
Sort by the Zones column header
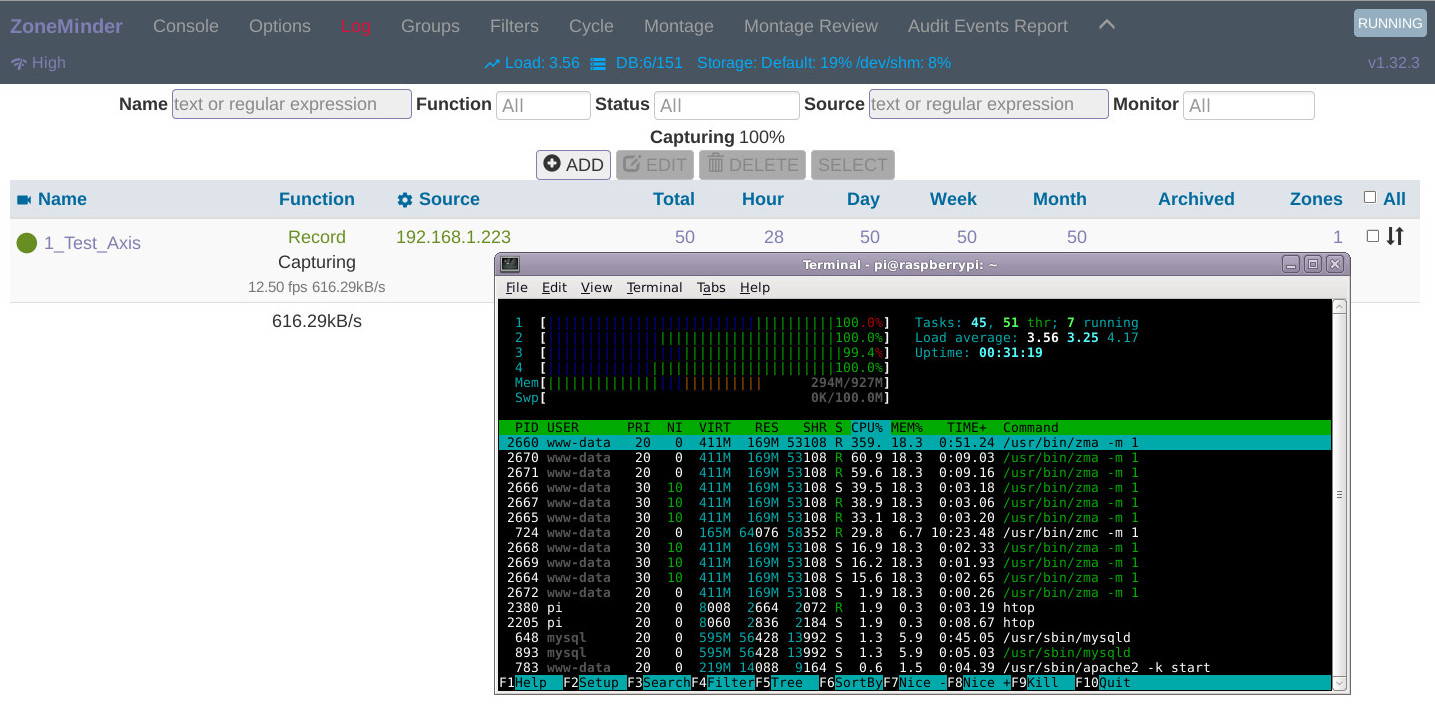click(x=1316, y=199)
